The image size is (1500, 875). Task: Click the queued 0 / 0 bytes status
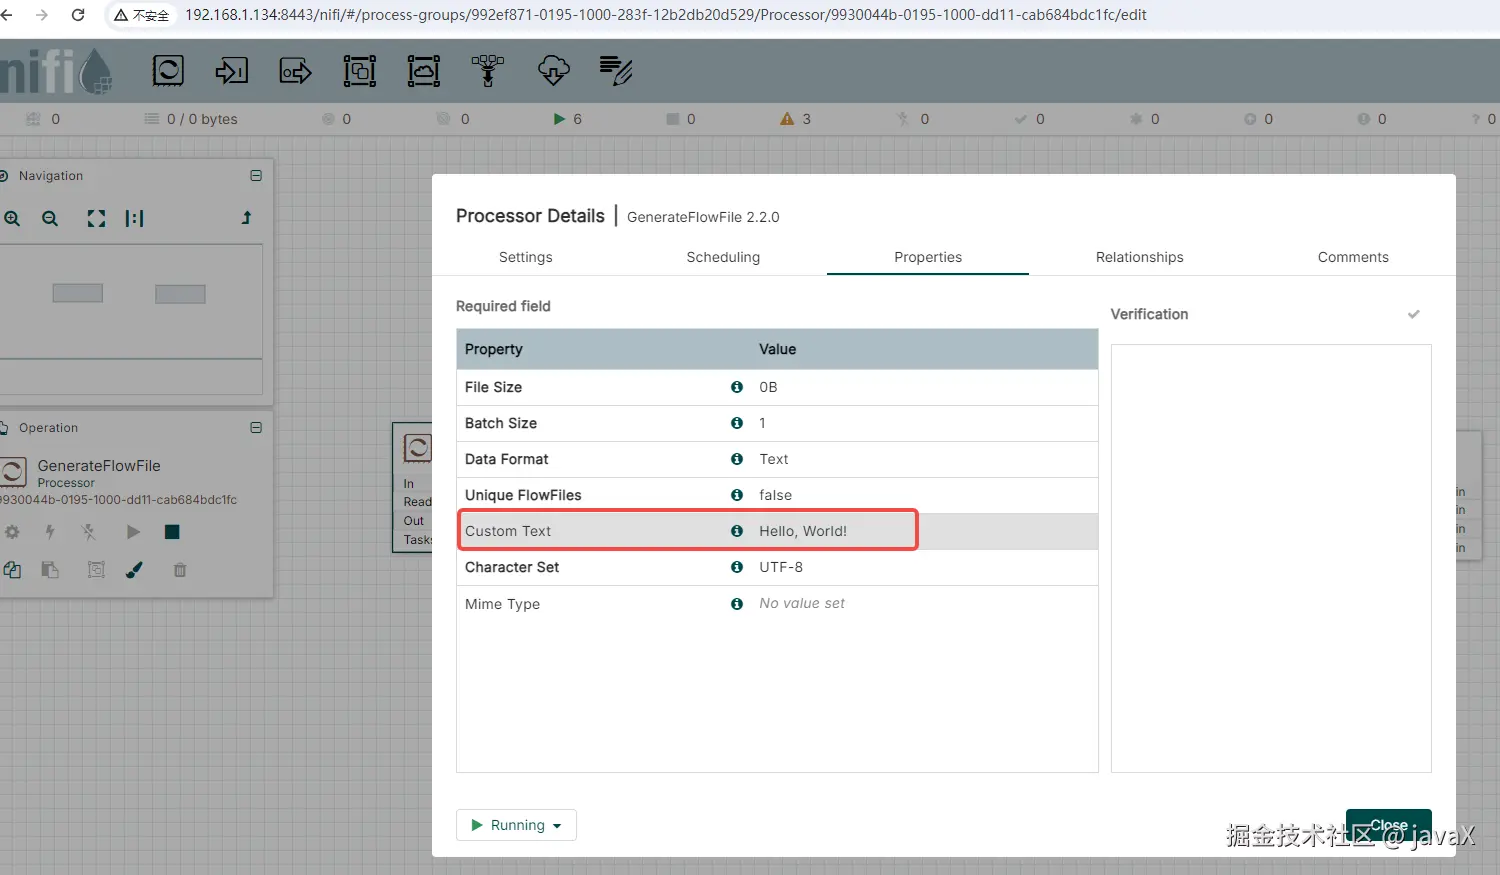coord(191,119)
